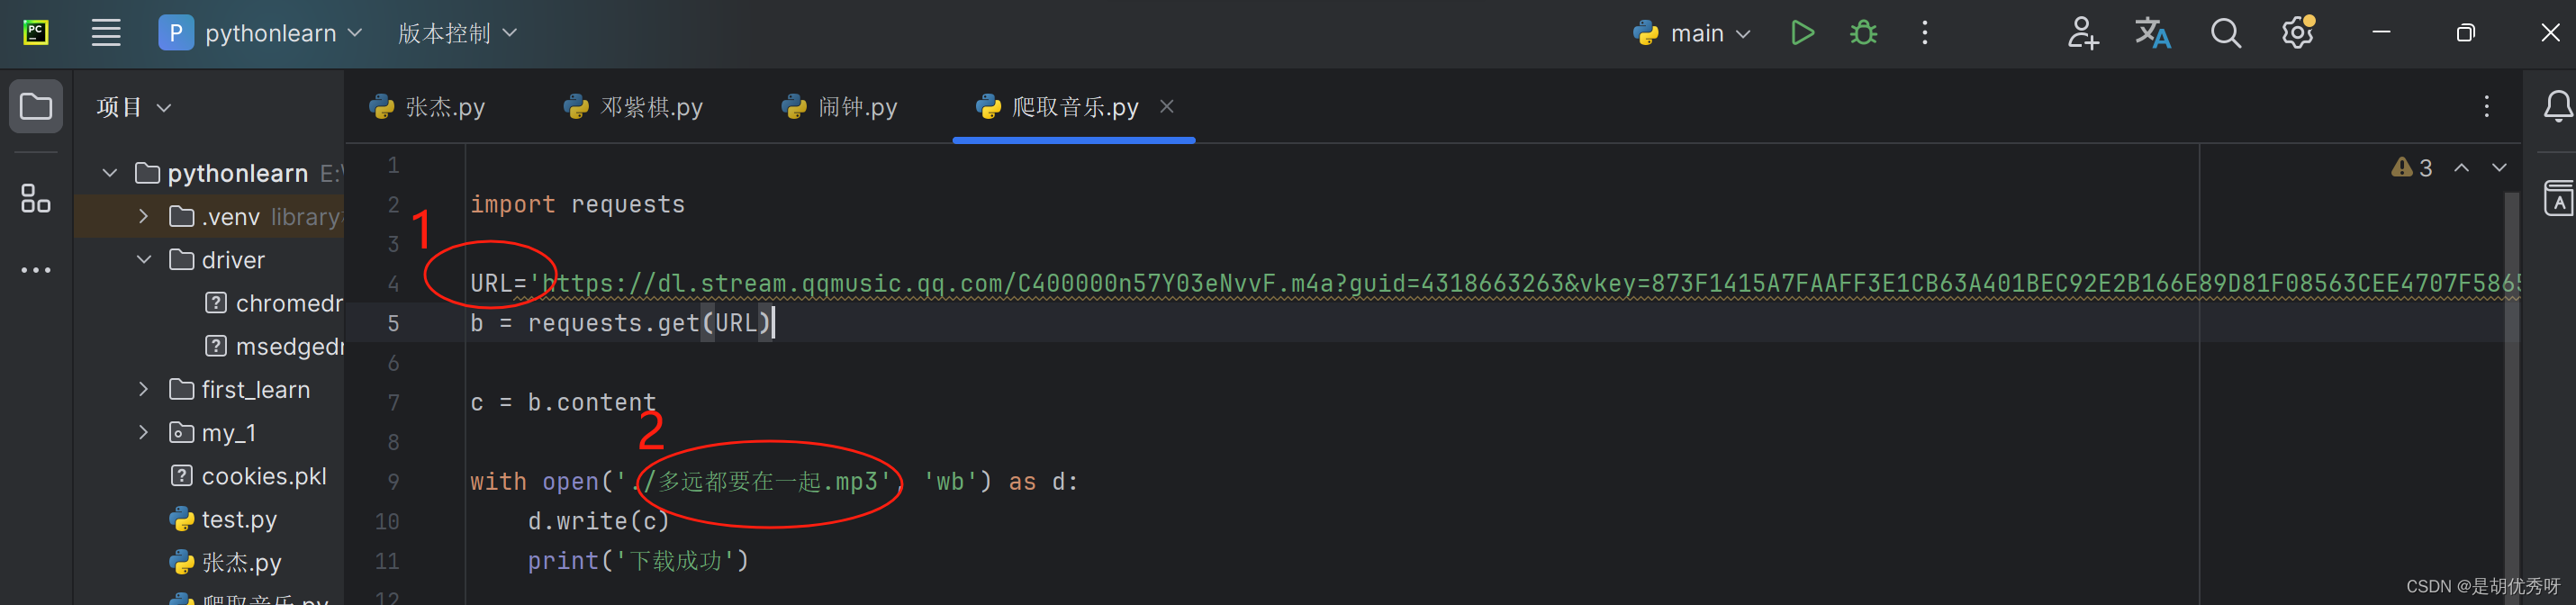
Task: Start debugging with the bug icon
Action: click(x=1863, y=33)
